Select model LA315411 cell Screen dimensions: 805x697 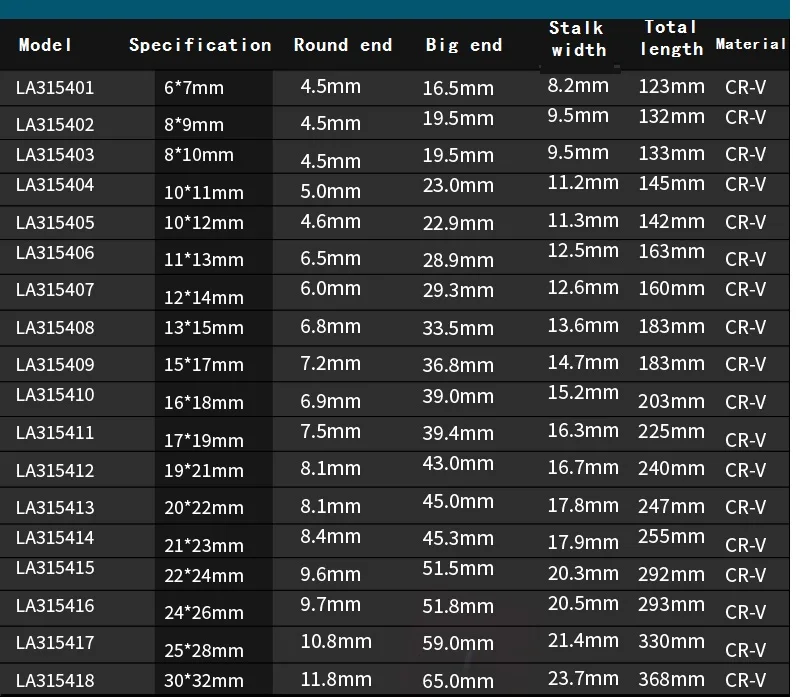[55, 433]
